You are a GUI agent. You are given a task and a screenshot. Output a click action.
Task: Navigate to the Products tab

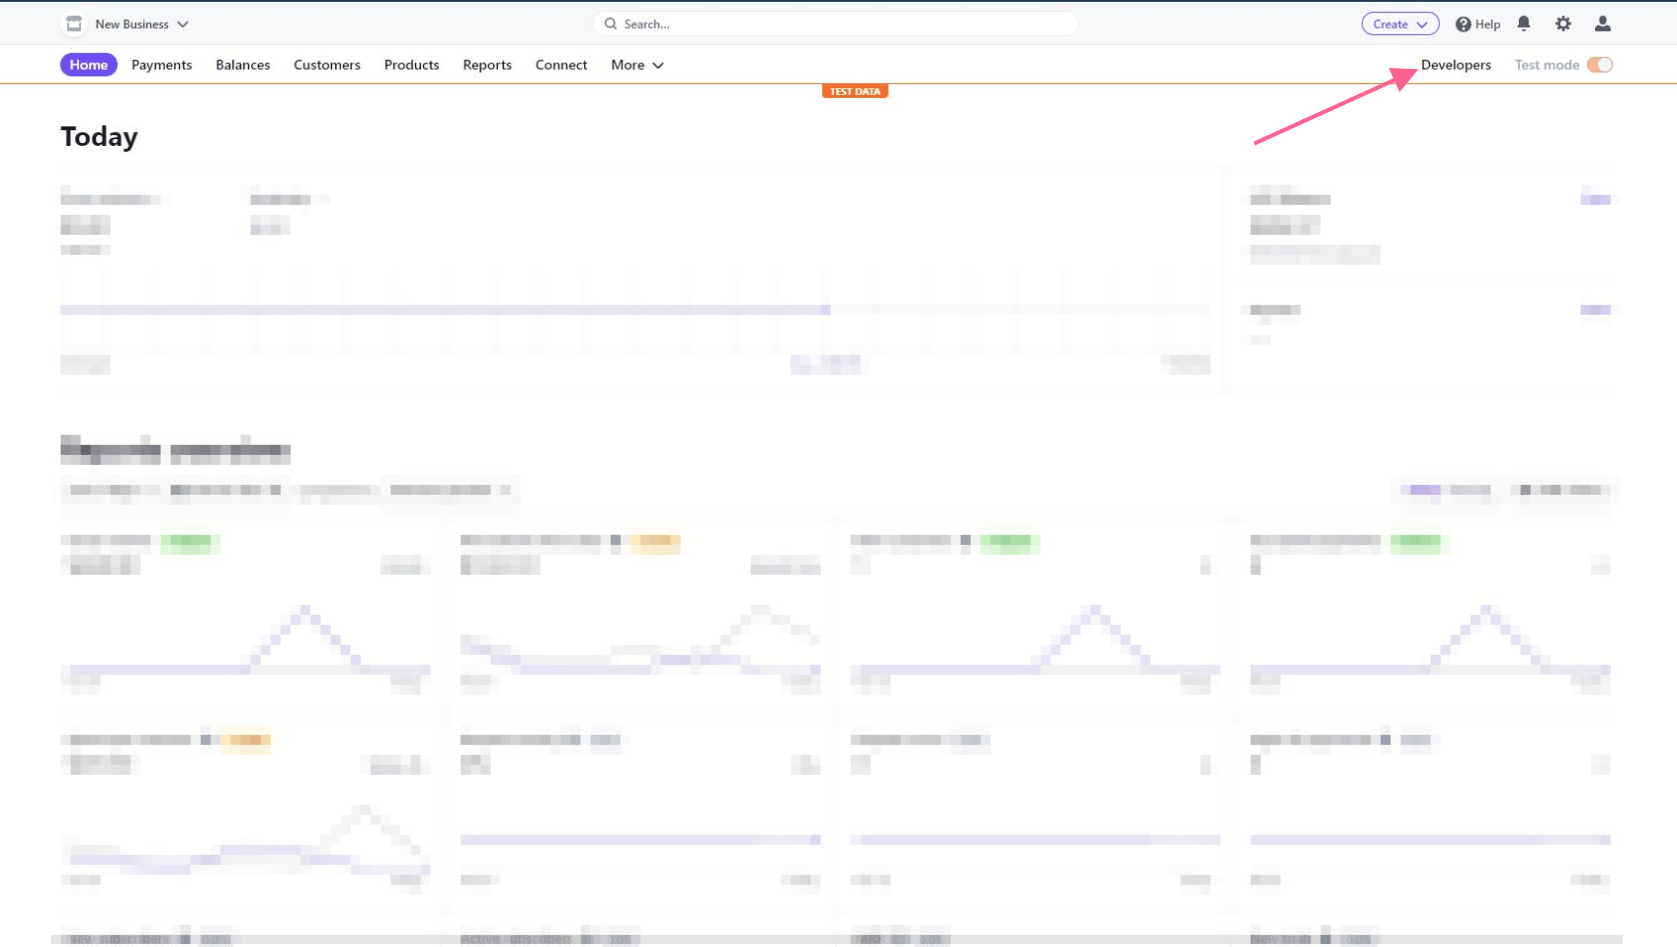411,65
